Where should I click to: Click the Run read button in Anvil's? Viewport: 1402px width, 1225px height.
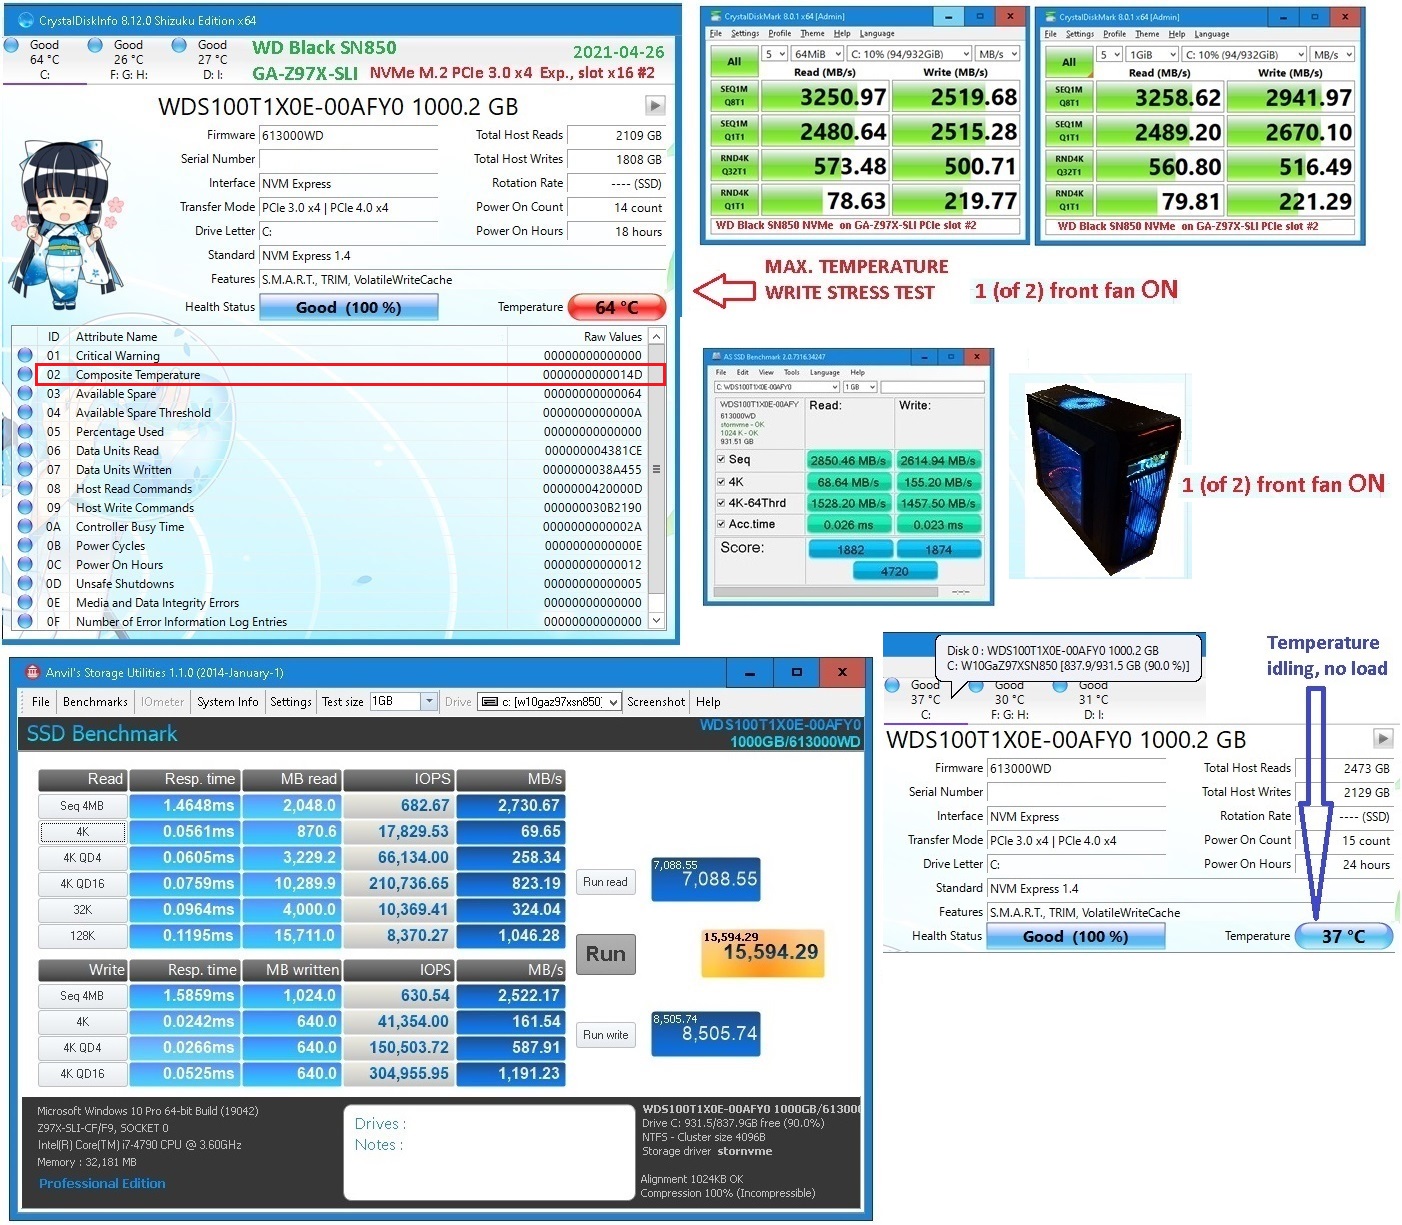[605, 882]
